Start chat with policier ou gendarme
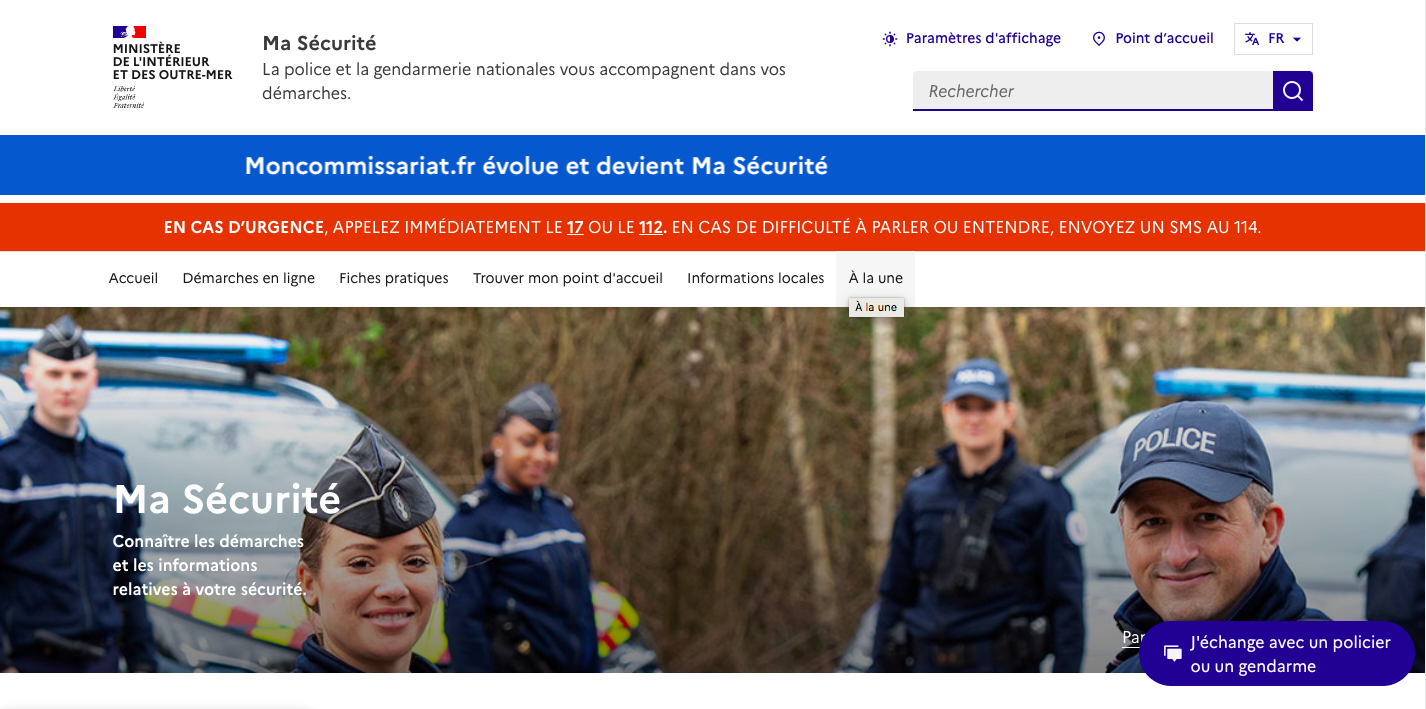Screen dimensions: 1426x709 (1277, 654)
